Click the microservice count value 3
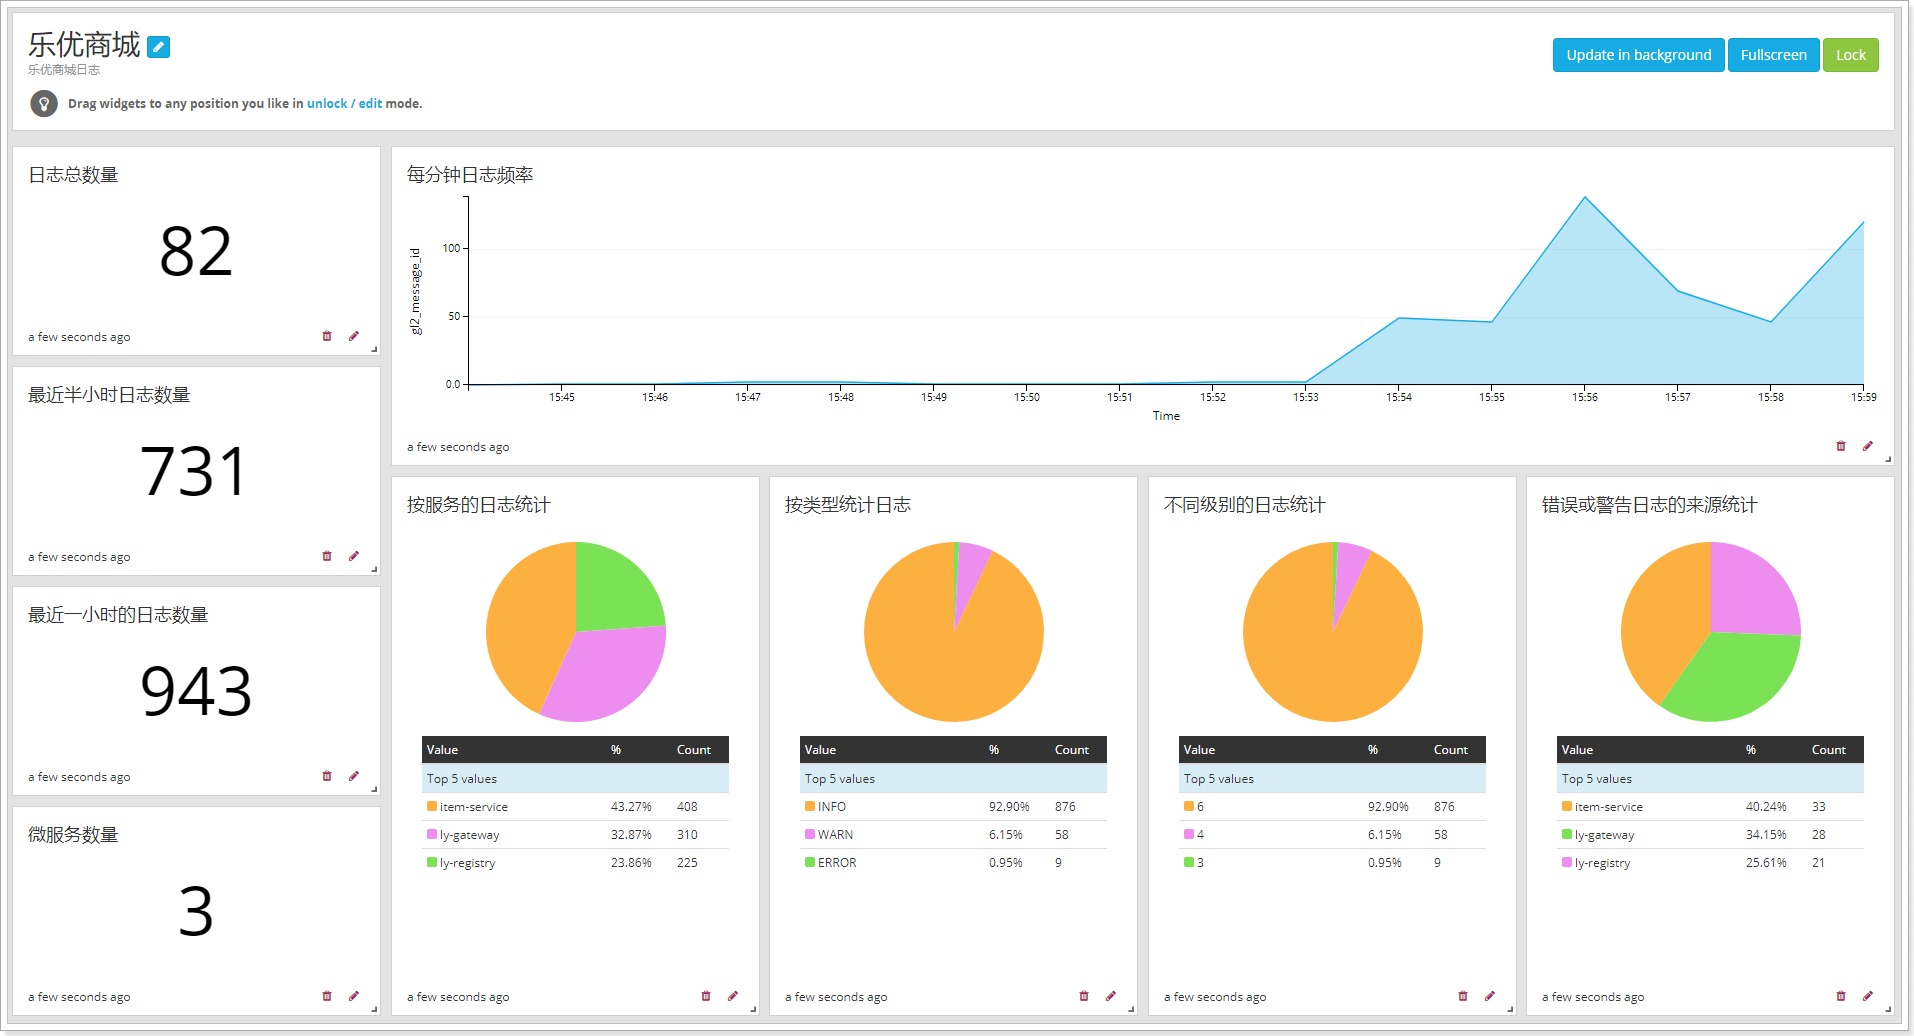The height and width of the screenshot is (1036, 1914). (196, 912)
